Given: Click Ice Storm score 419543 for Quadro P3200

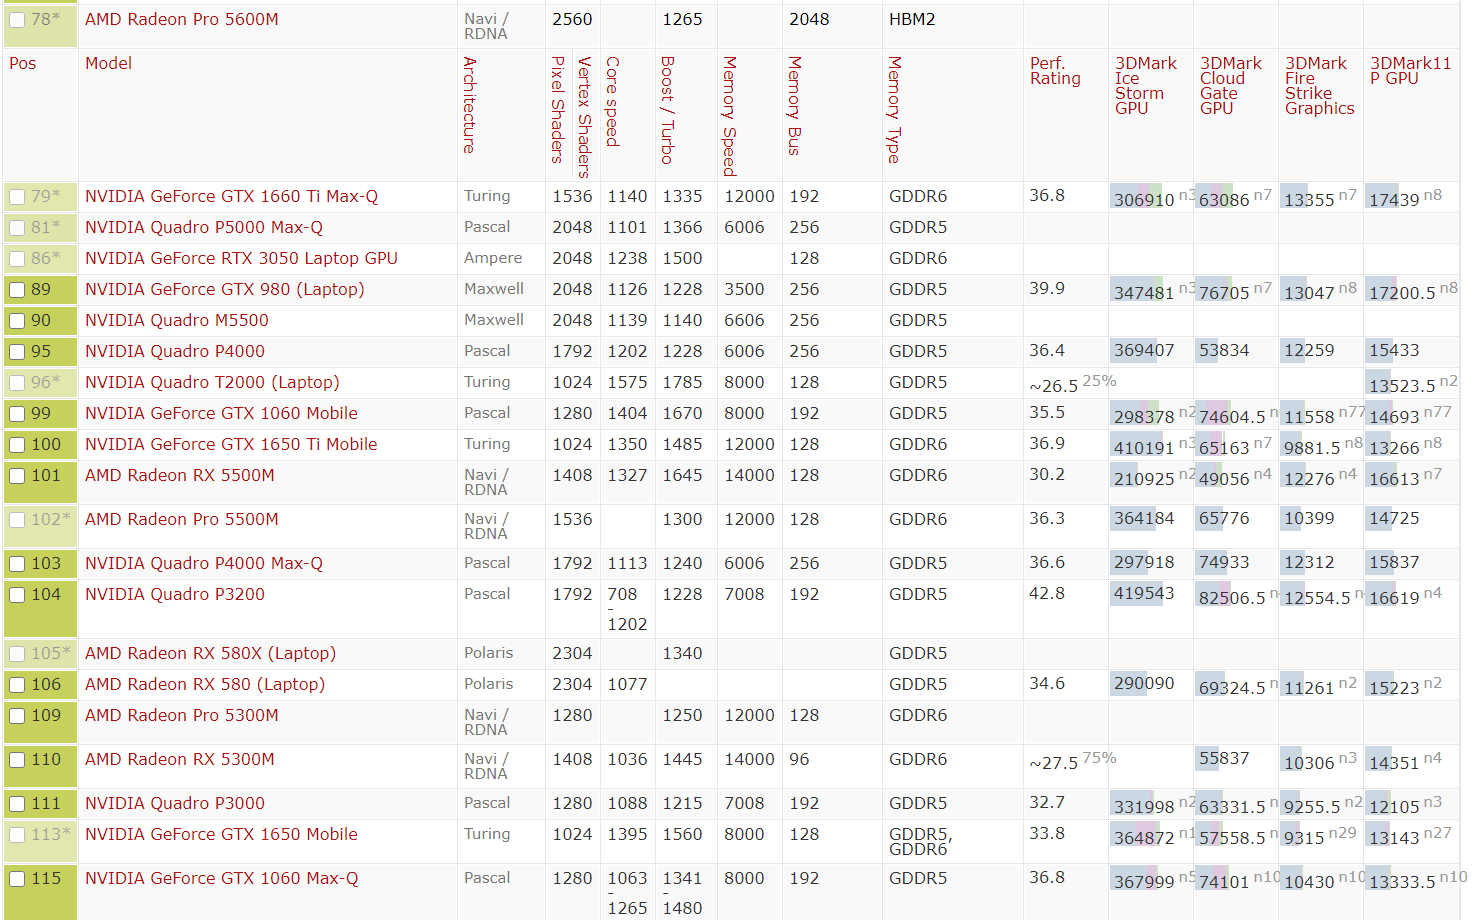Looking at the screenshot, I should click(x=1144, y=593).
